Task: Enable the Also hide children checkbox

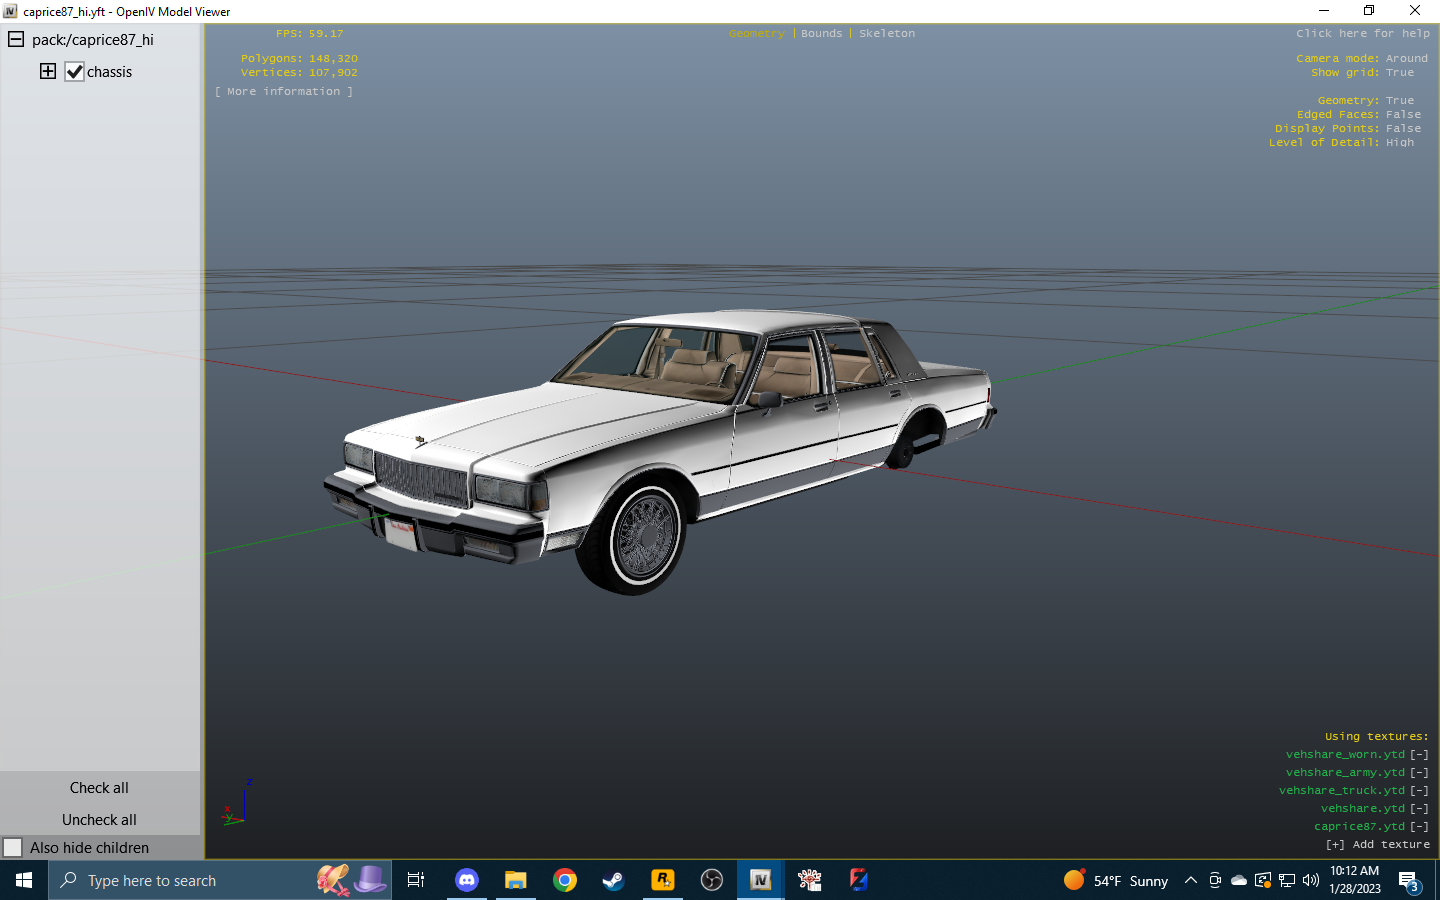Action: 11,847
